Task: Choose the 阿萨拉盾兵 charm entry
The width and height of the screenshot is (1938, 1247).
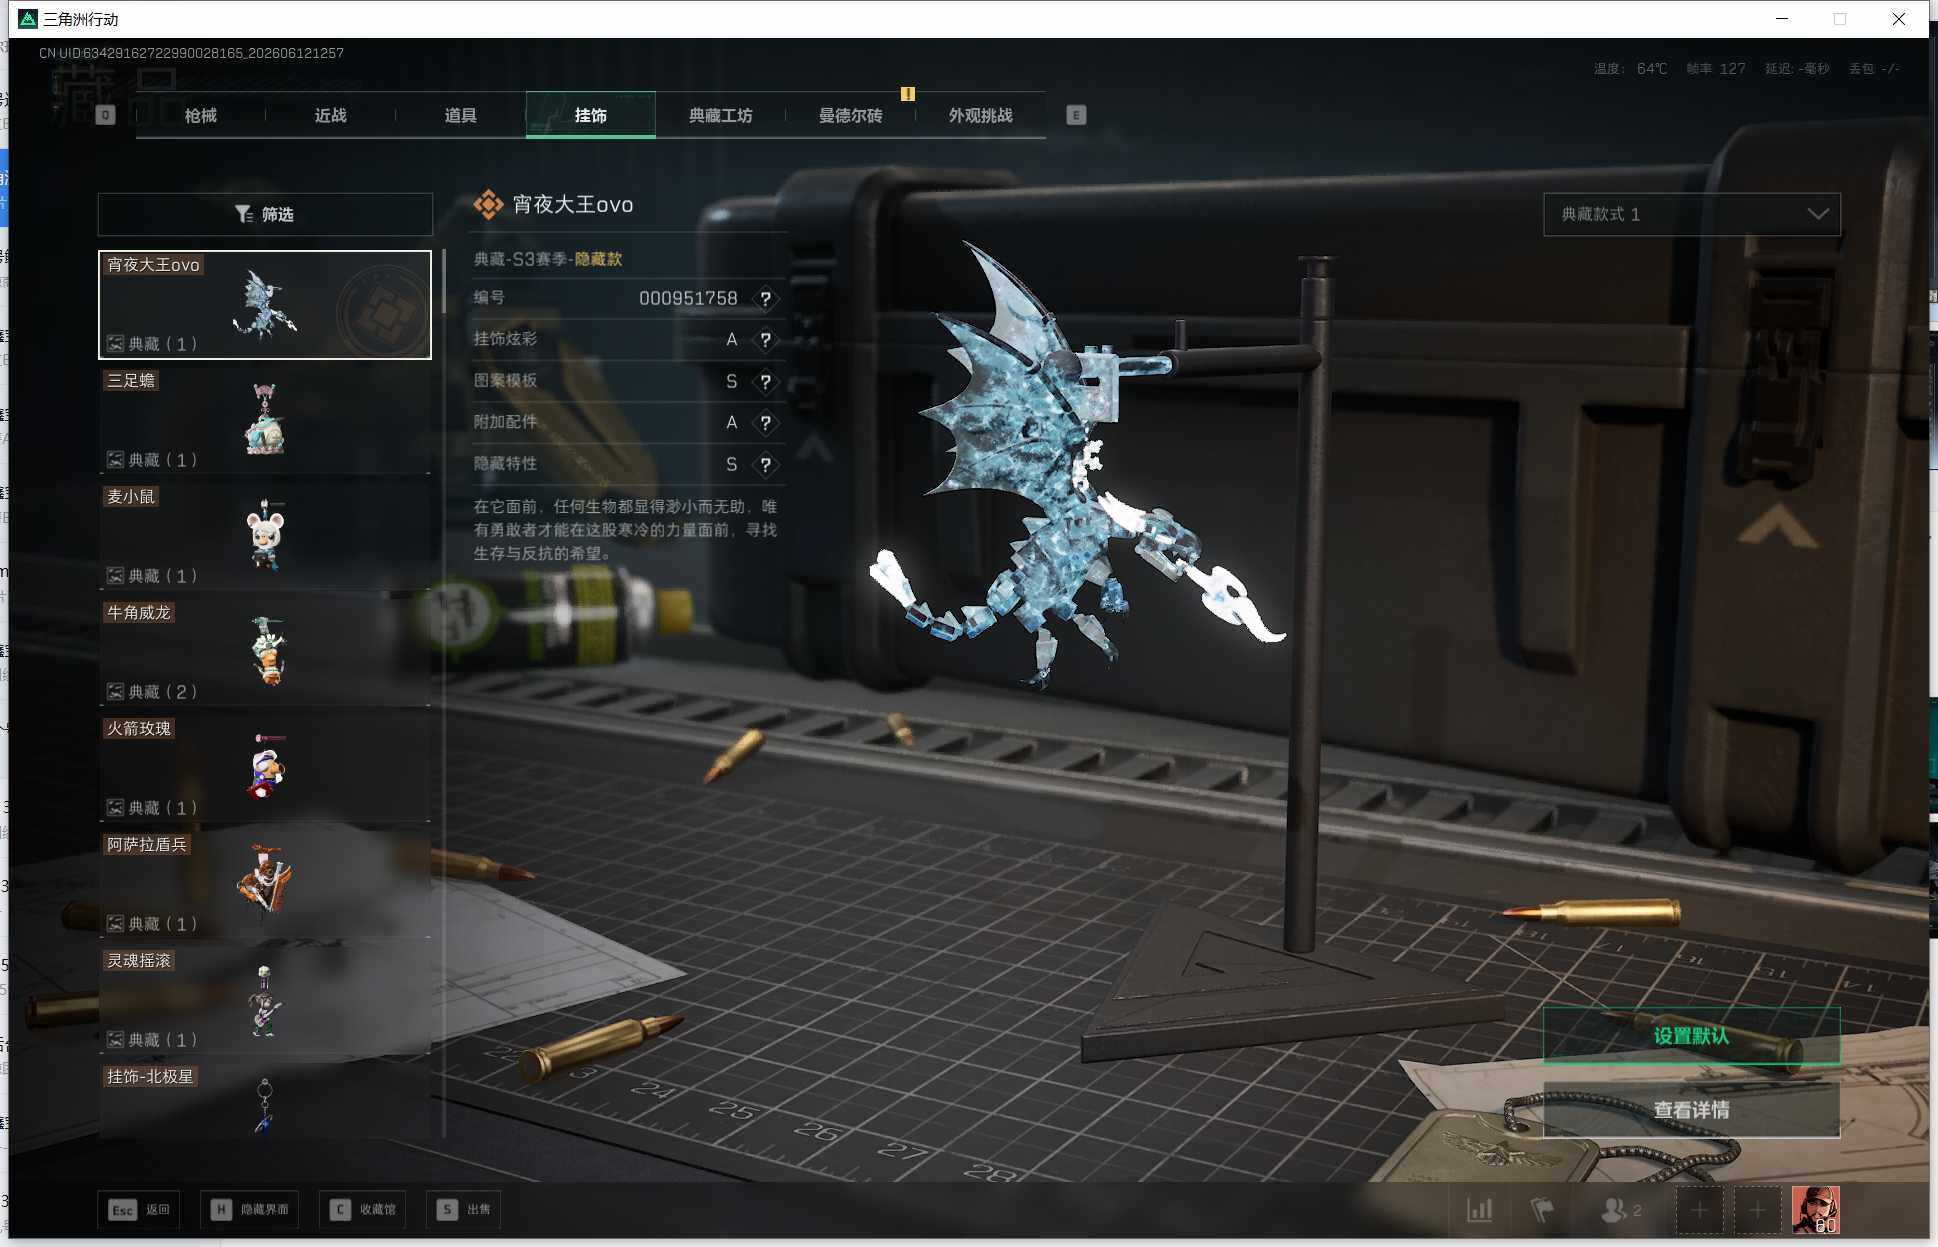Action: click(265, 884)
